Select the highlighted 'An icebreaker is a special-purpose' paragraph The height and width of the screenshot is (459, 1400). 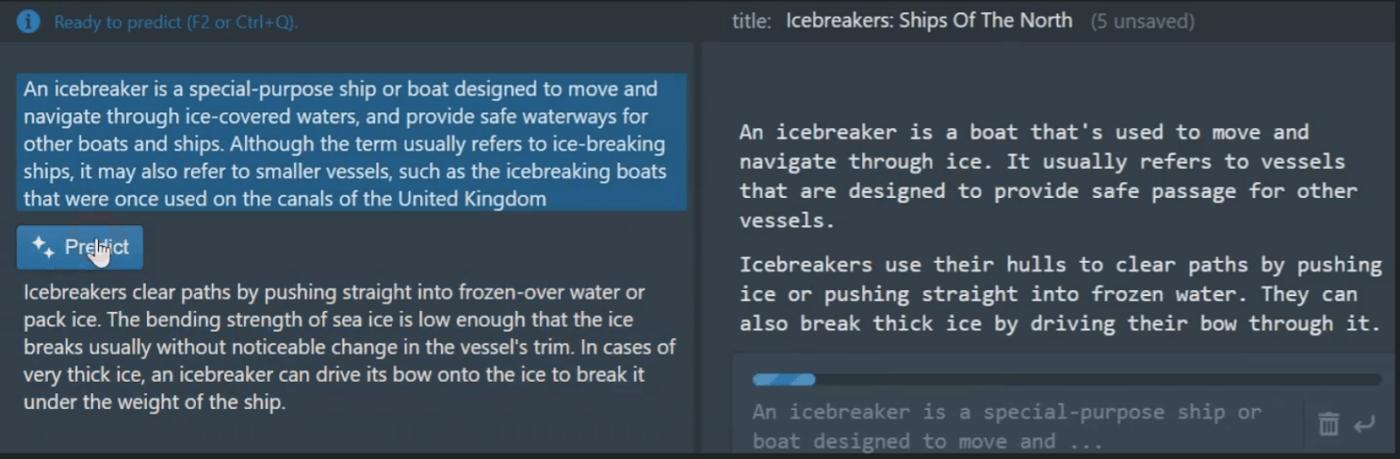(351, 142)
